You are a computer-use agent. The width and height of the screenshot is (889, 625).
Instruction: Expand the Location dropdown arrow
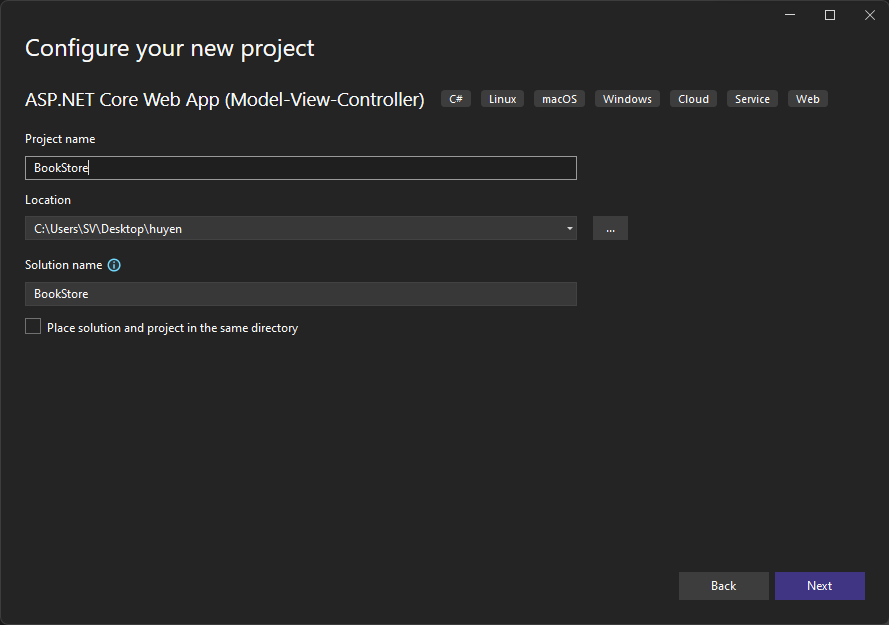click(569, 228)
